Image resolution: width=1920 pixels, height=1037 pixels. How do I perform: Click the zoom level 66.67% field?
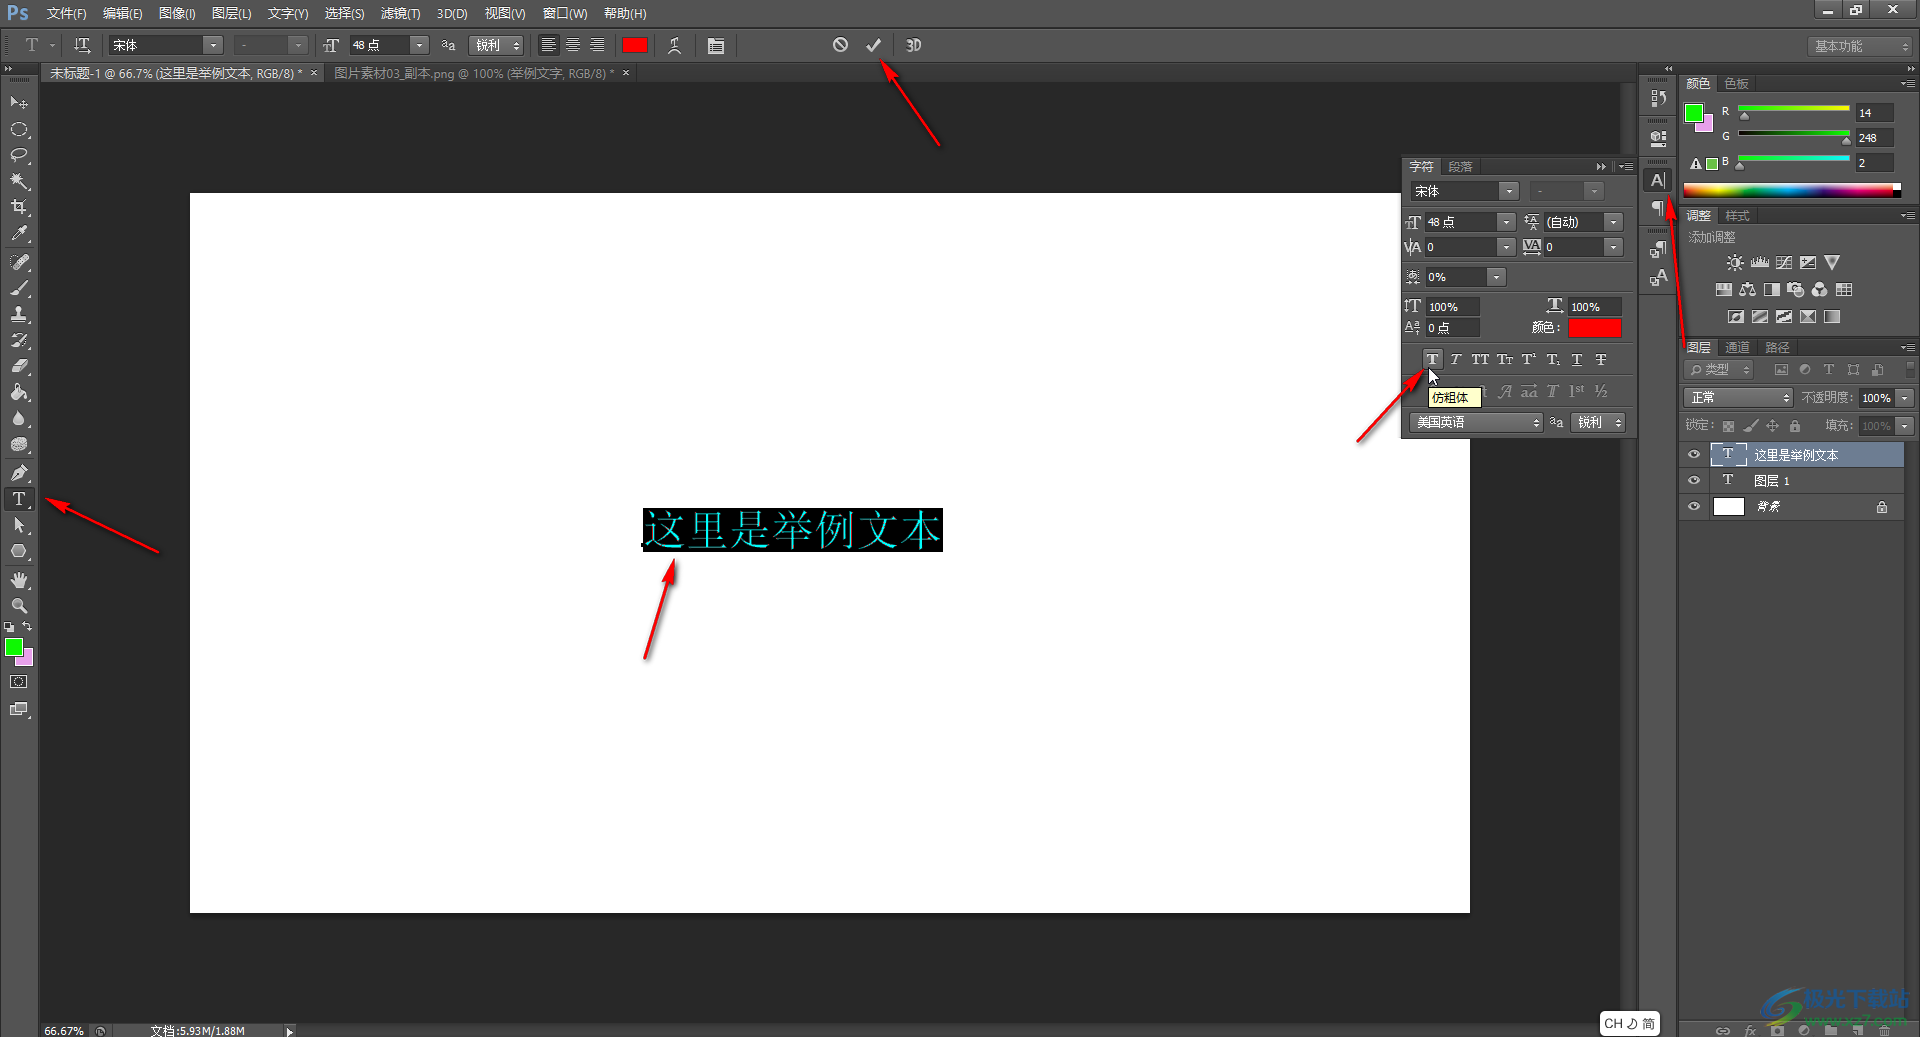pyautogui.click(x=64, y=1030)
